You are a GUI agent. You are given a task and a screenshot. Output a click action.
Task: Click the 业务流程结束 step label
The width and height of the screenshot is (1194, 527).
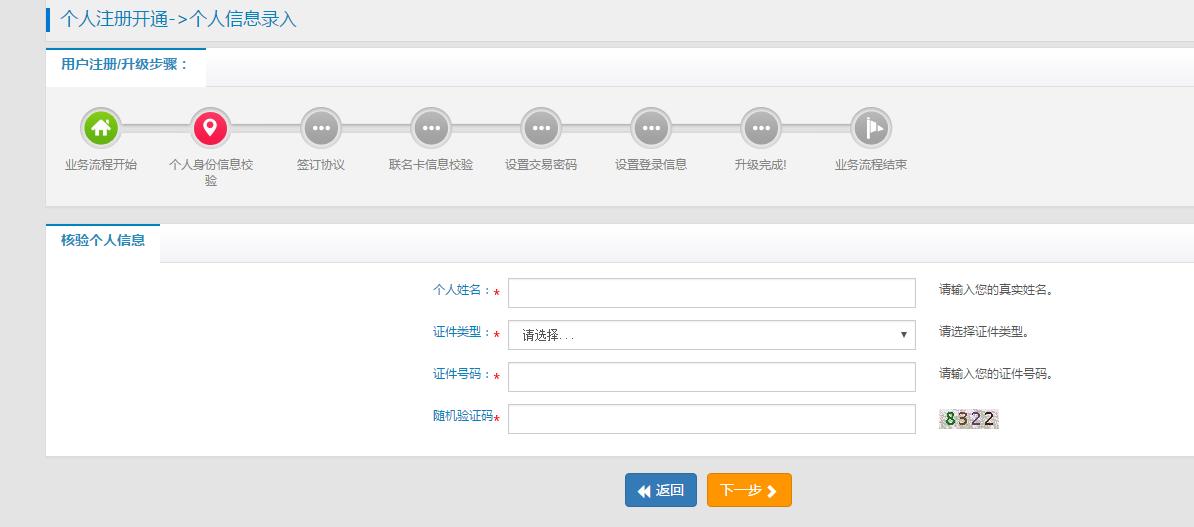coord(871,164)
